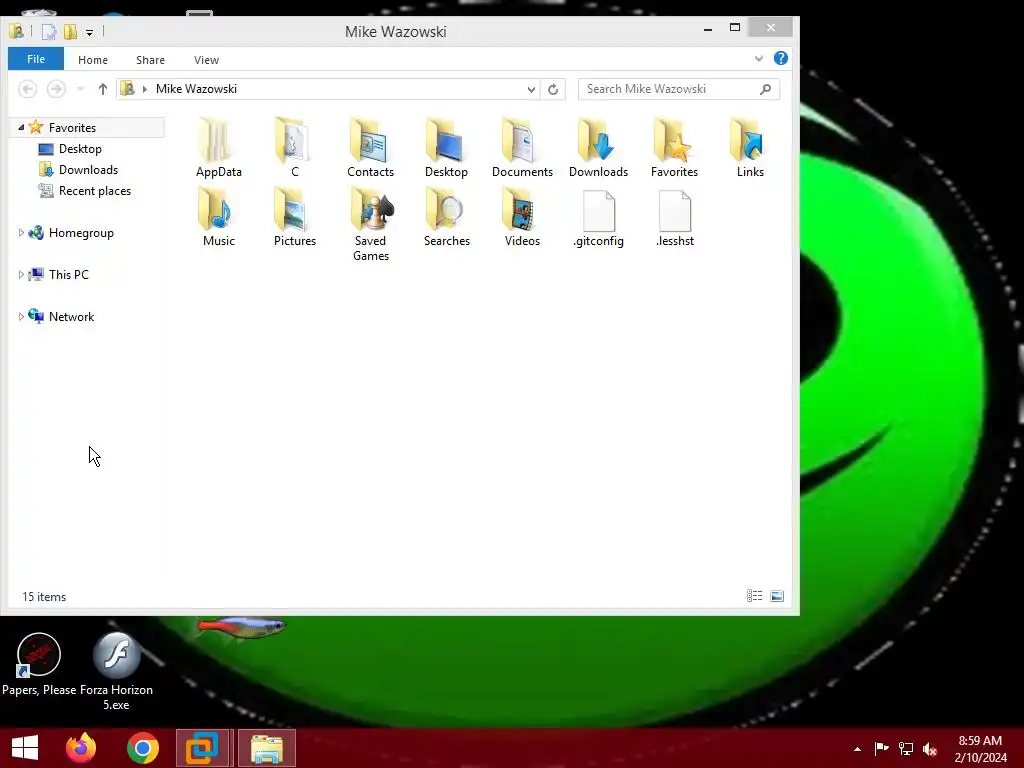Click the Back navigation arrow
This screenshot has height=768, width=1024.
click(x=27, y=89)
